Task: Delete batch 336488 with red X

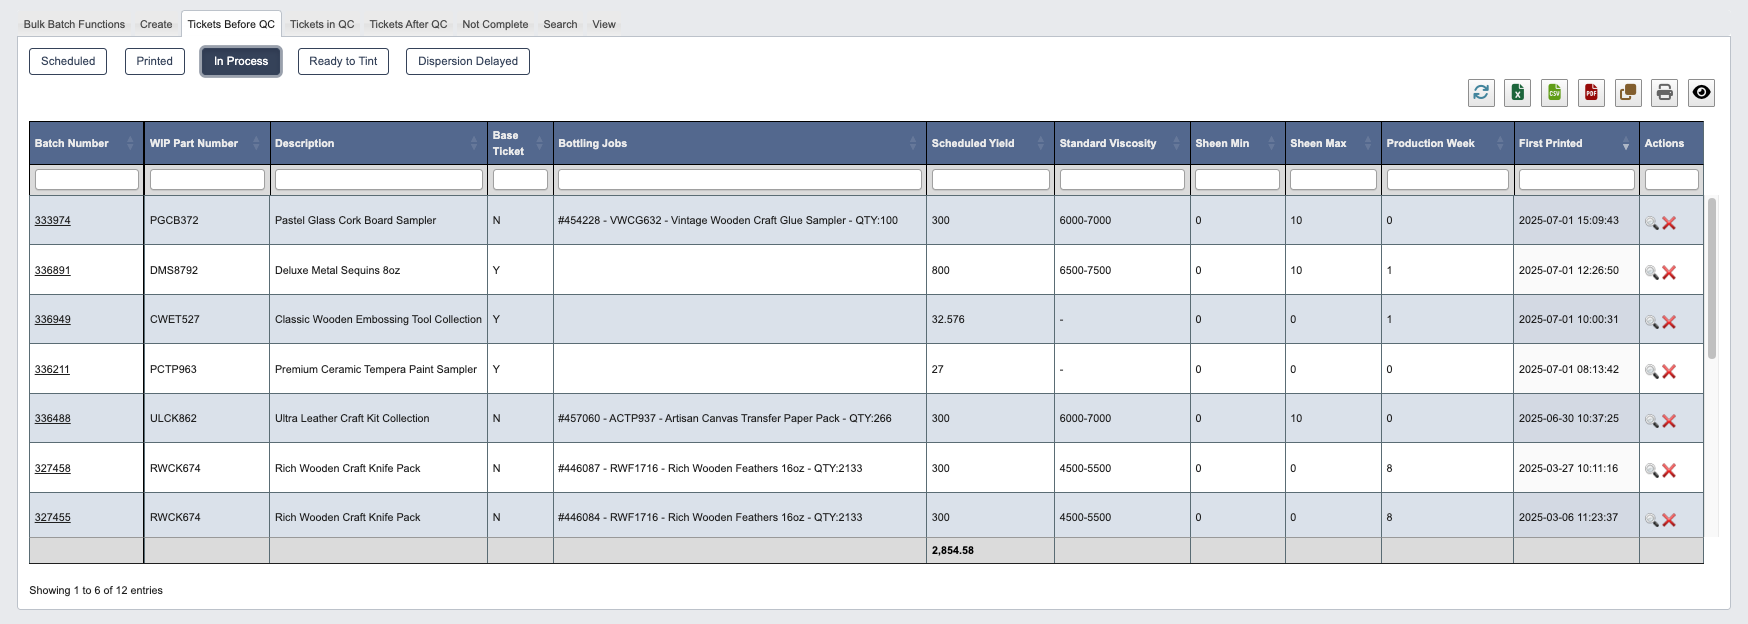Action: click(x=1669, y=421)
